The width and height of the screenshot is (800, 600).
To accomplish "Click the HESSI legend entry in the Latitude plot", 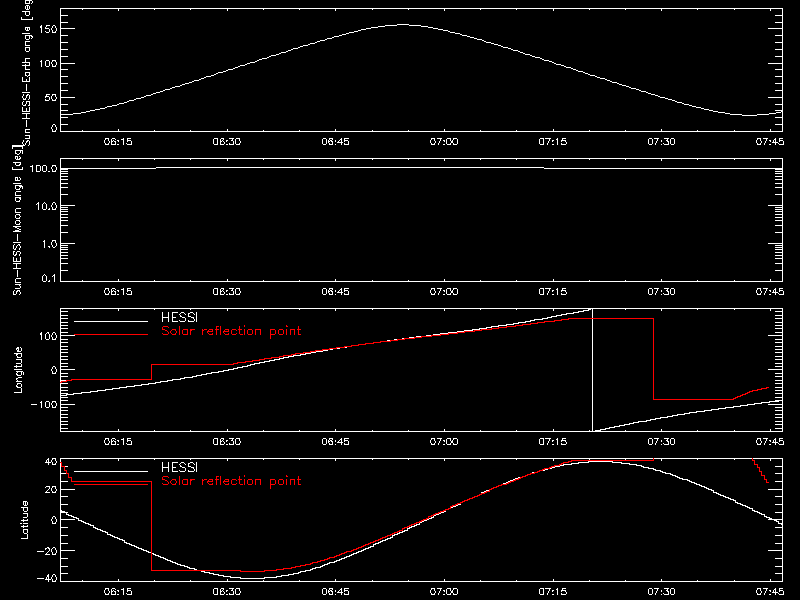I will (179, 467).
